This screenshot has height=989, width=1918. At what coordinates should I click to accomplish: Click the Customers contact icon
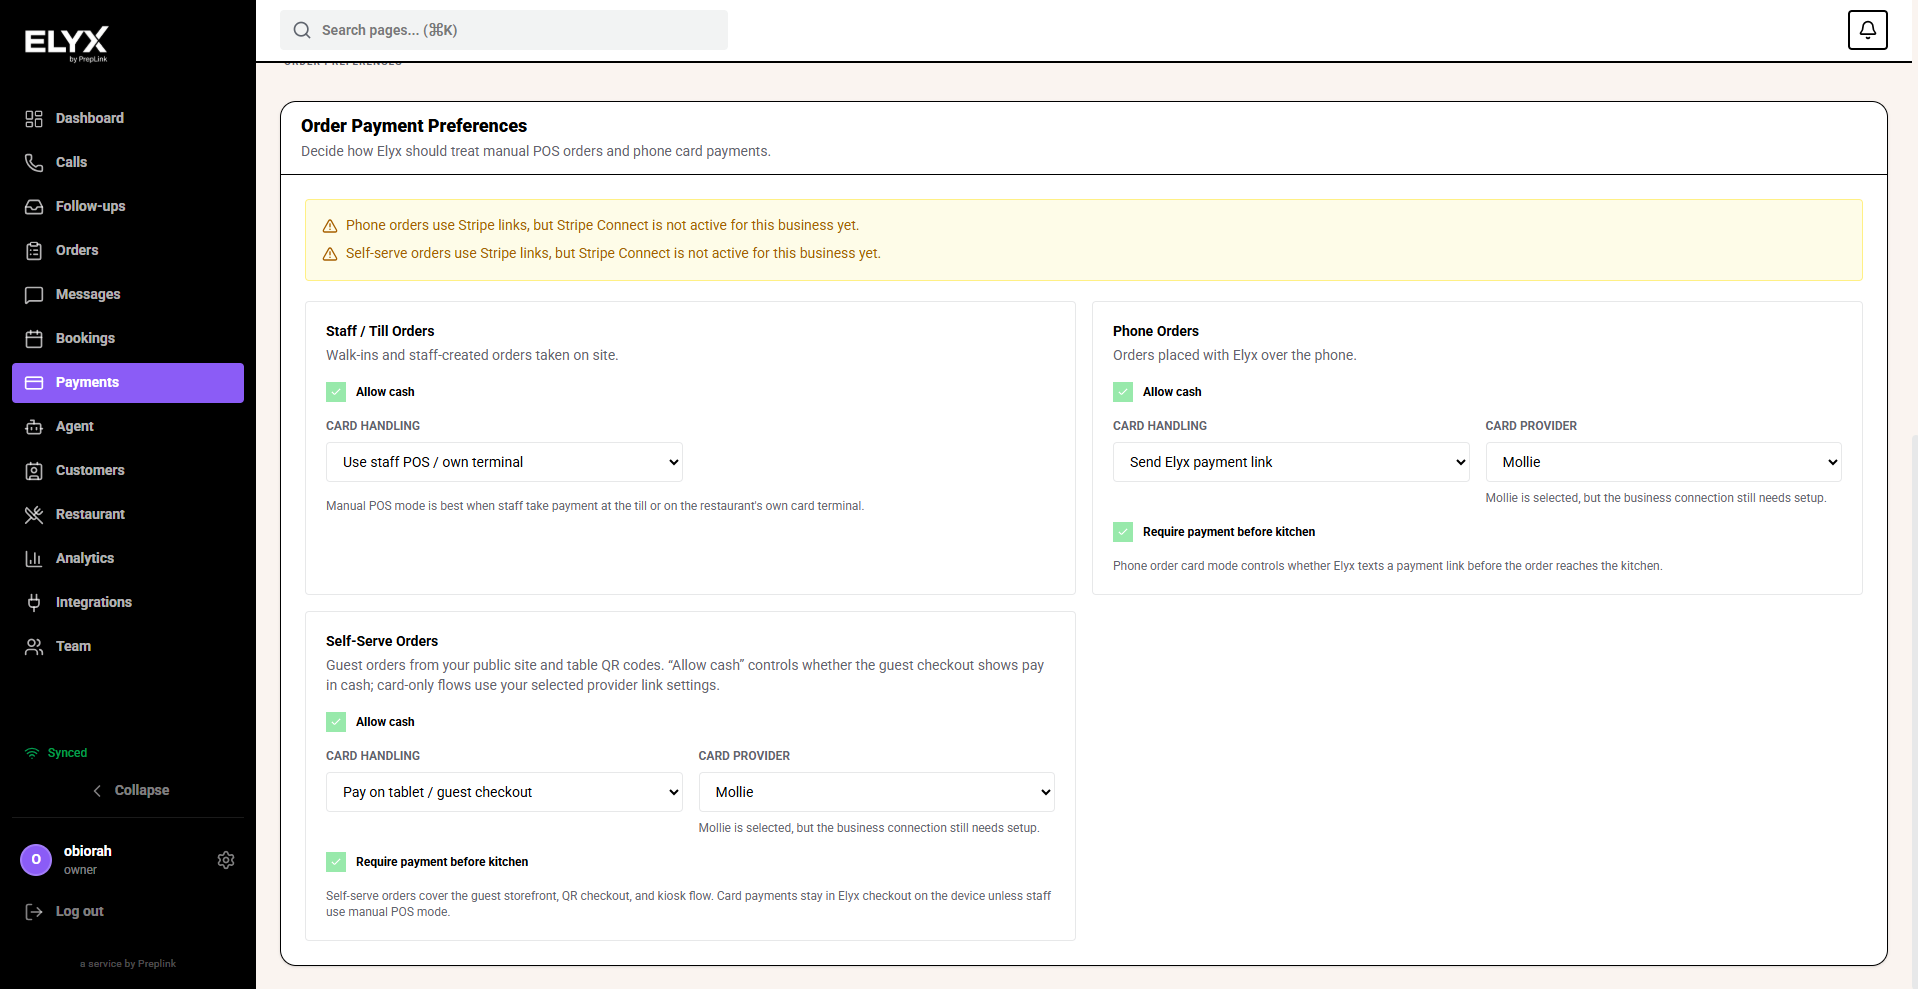34,471
